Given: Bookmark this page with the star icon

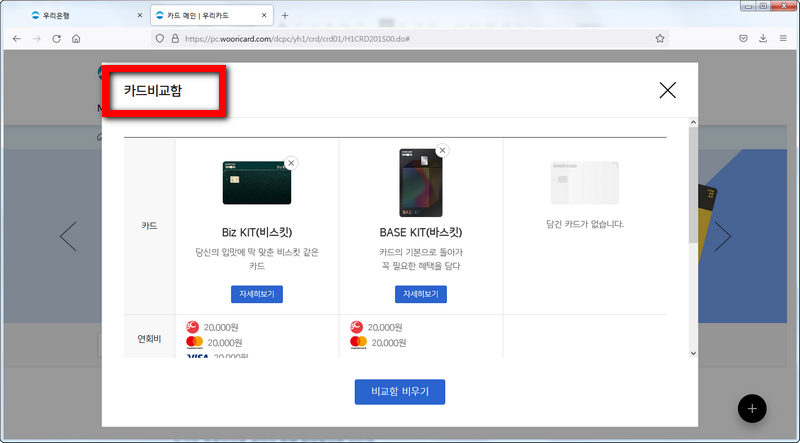Looking at the screenshot, I should (660, 39).
